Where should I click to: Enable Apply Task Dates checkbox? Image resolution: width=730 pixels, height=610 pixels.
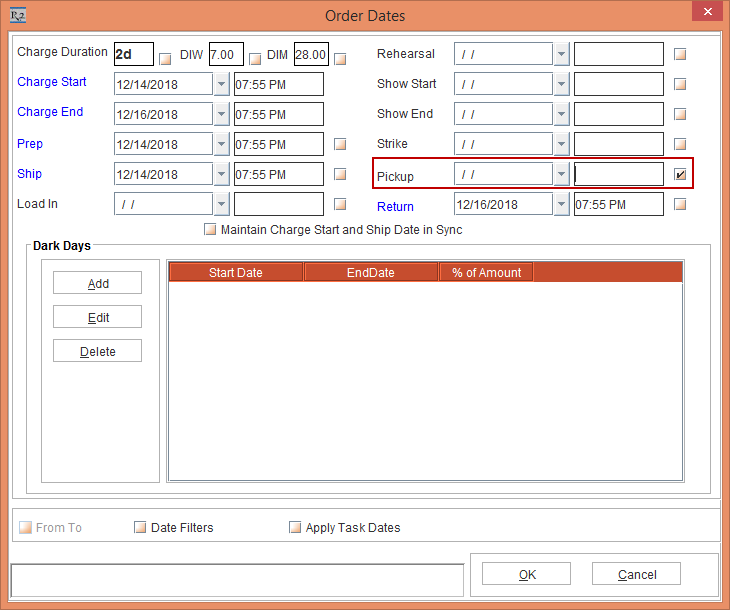click(x=295, y=527)
